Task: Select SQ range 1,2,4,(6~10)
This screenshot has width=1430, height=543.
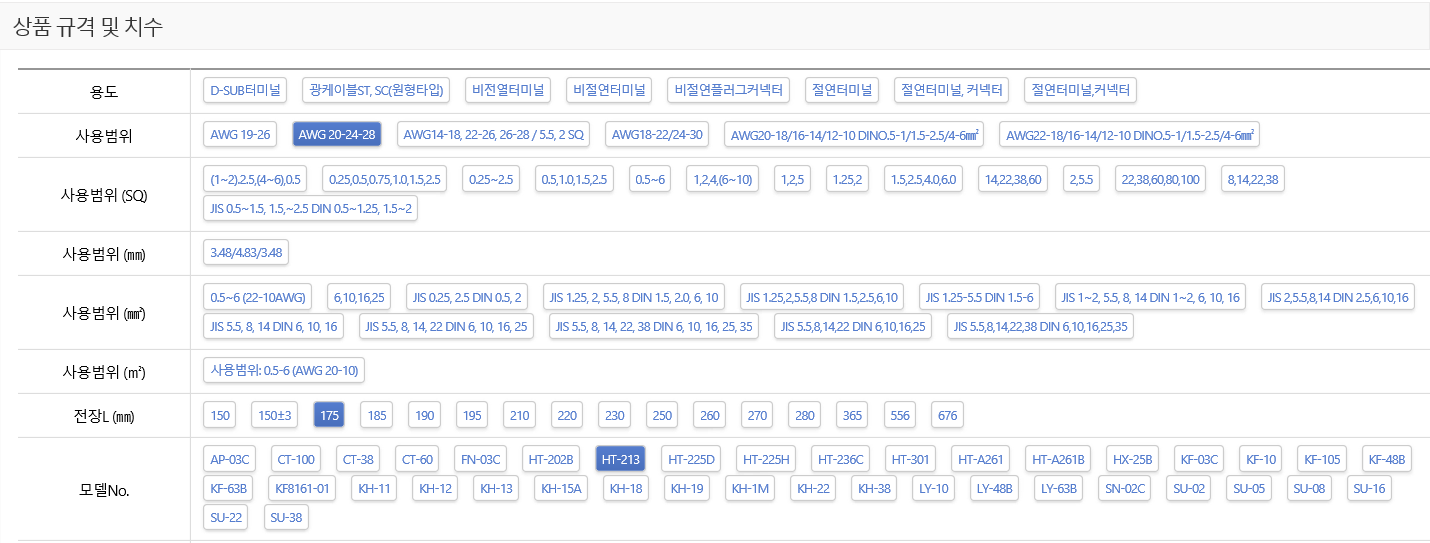Action: click(723, 180)
